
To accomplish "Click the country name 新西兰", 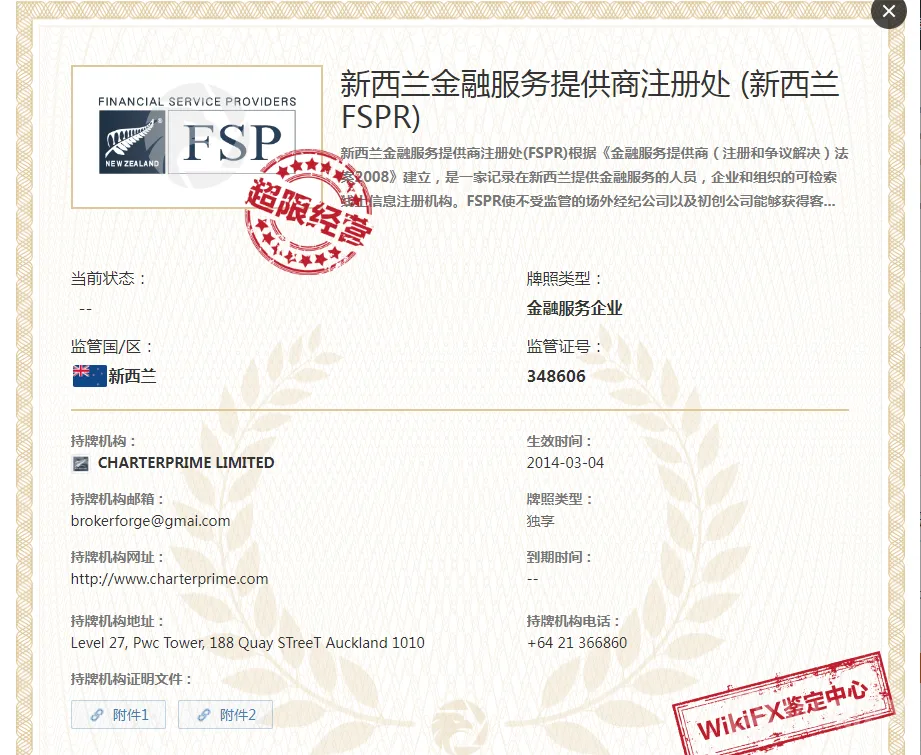I will point(133,376).
